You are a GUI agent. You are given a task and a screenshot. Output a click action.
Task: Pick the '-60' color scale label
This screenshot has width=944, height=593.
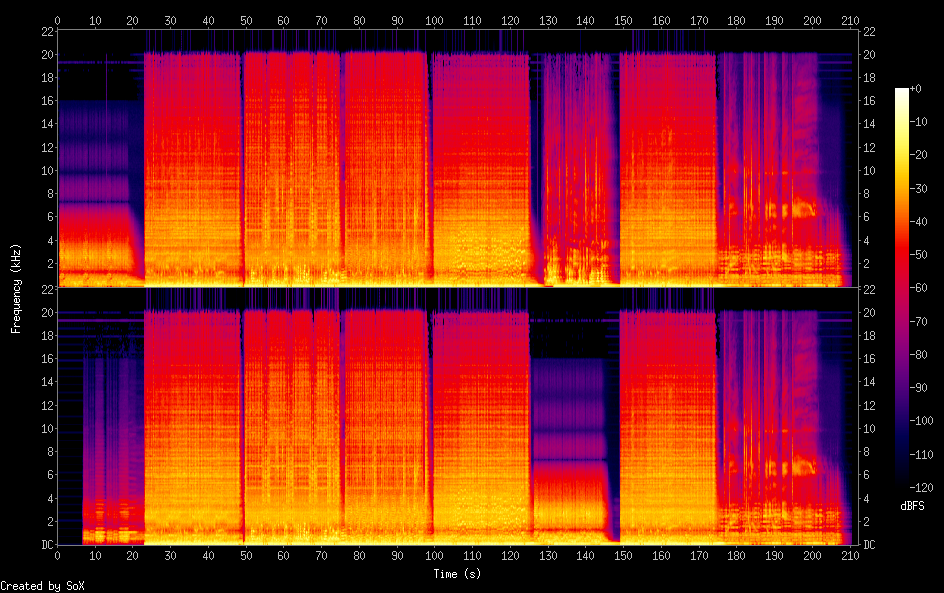point(919,288)
